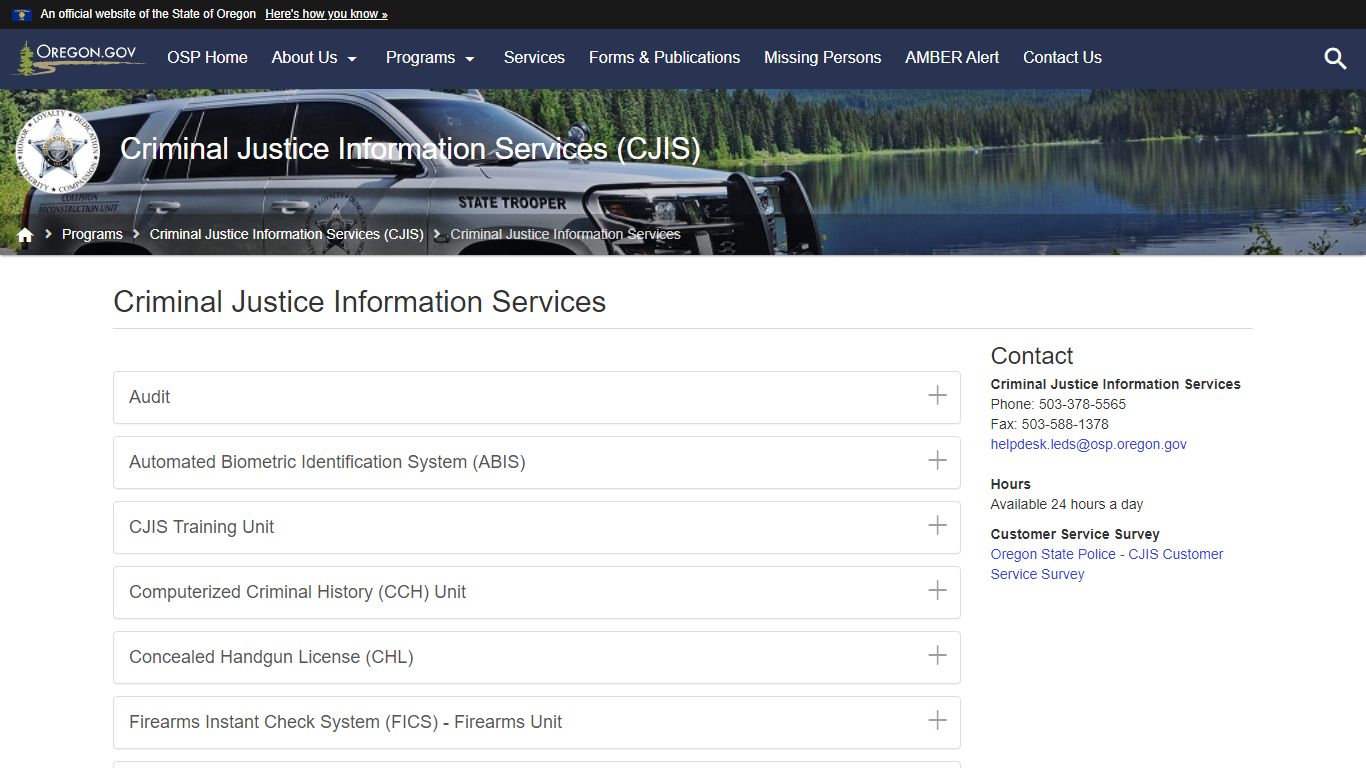Click the Oregon flag icon in top banner
The height and width of the screenshot is (768, 1366).
click(22, 14)
